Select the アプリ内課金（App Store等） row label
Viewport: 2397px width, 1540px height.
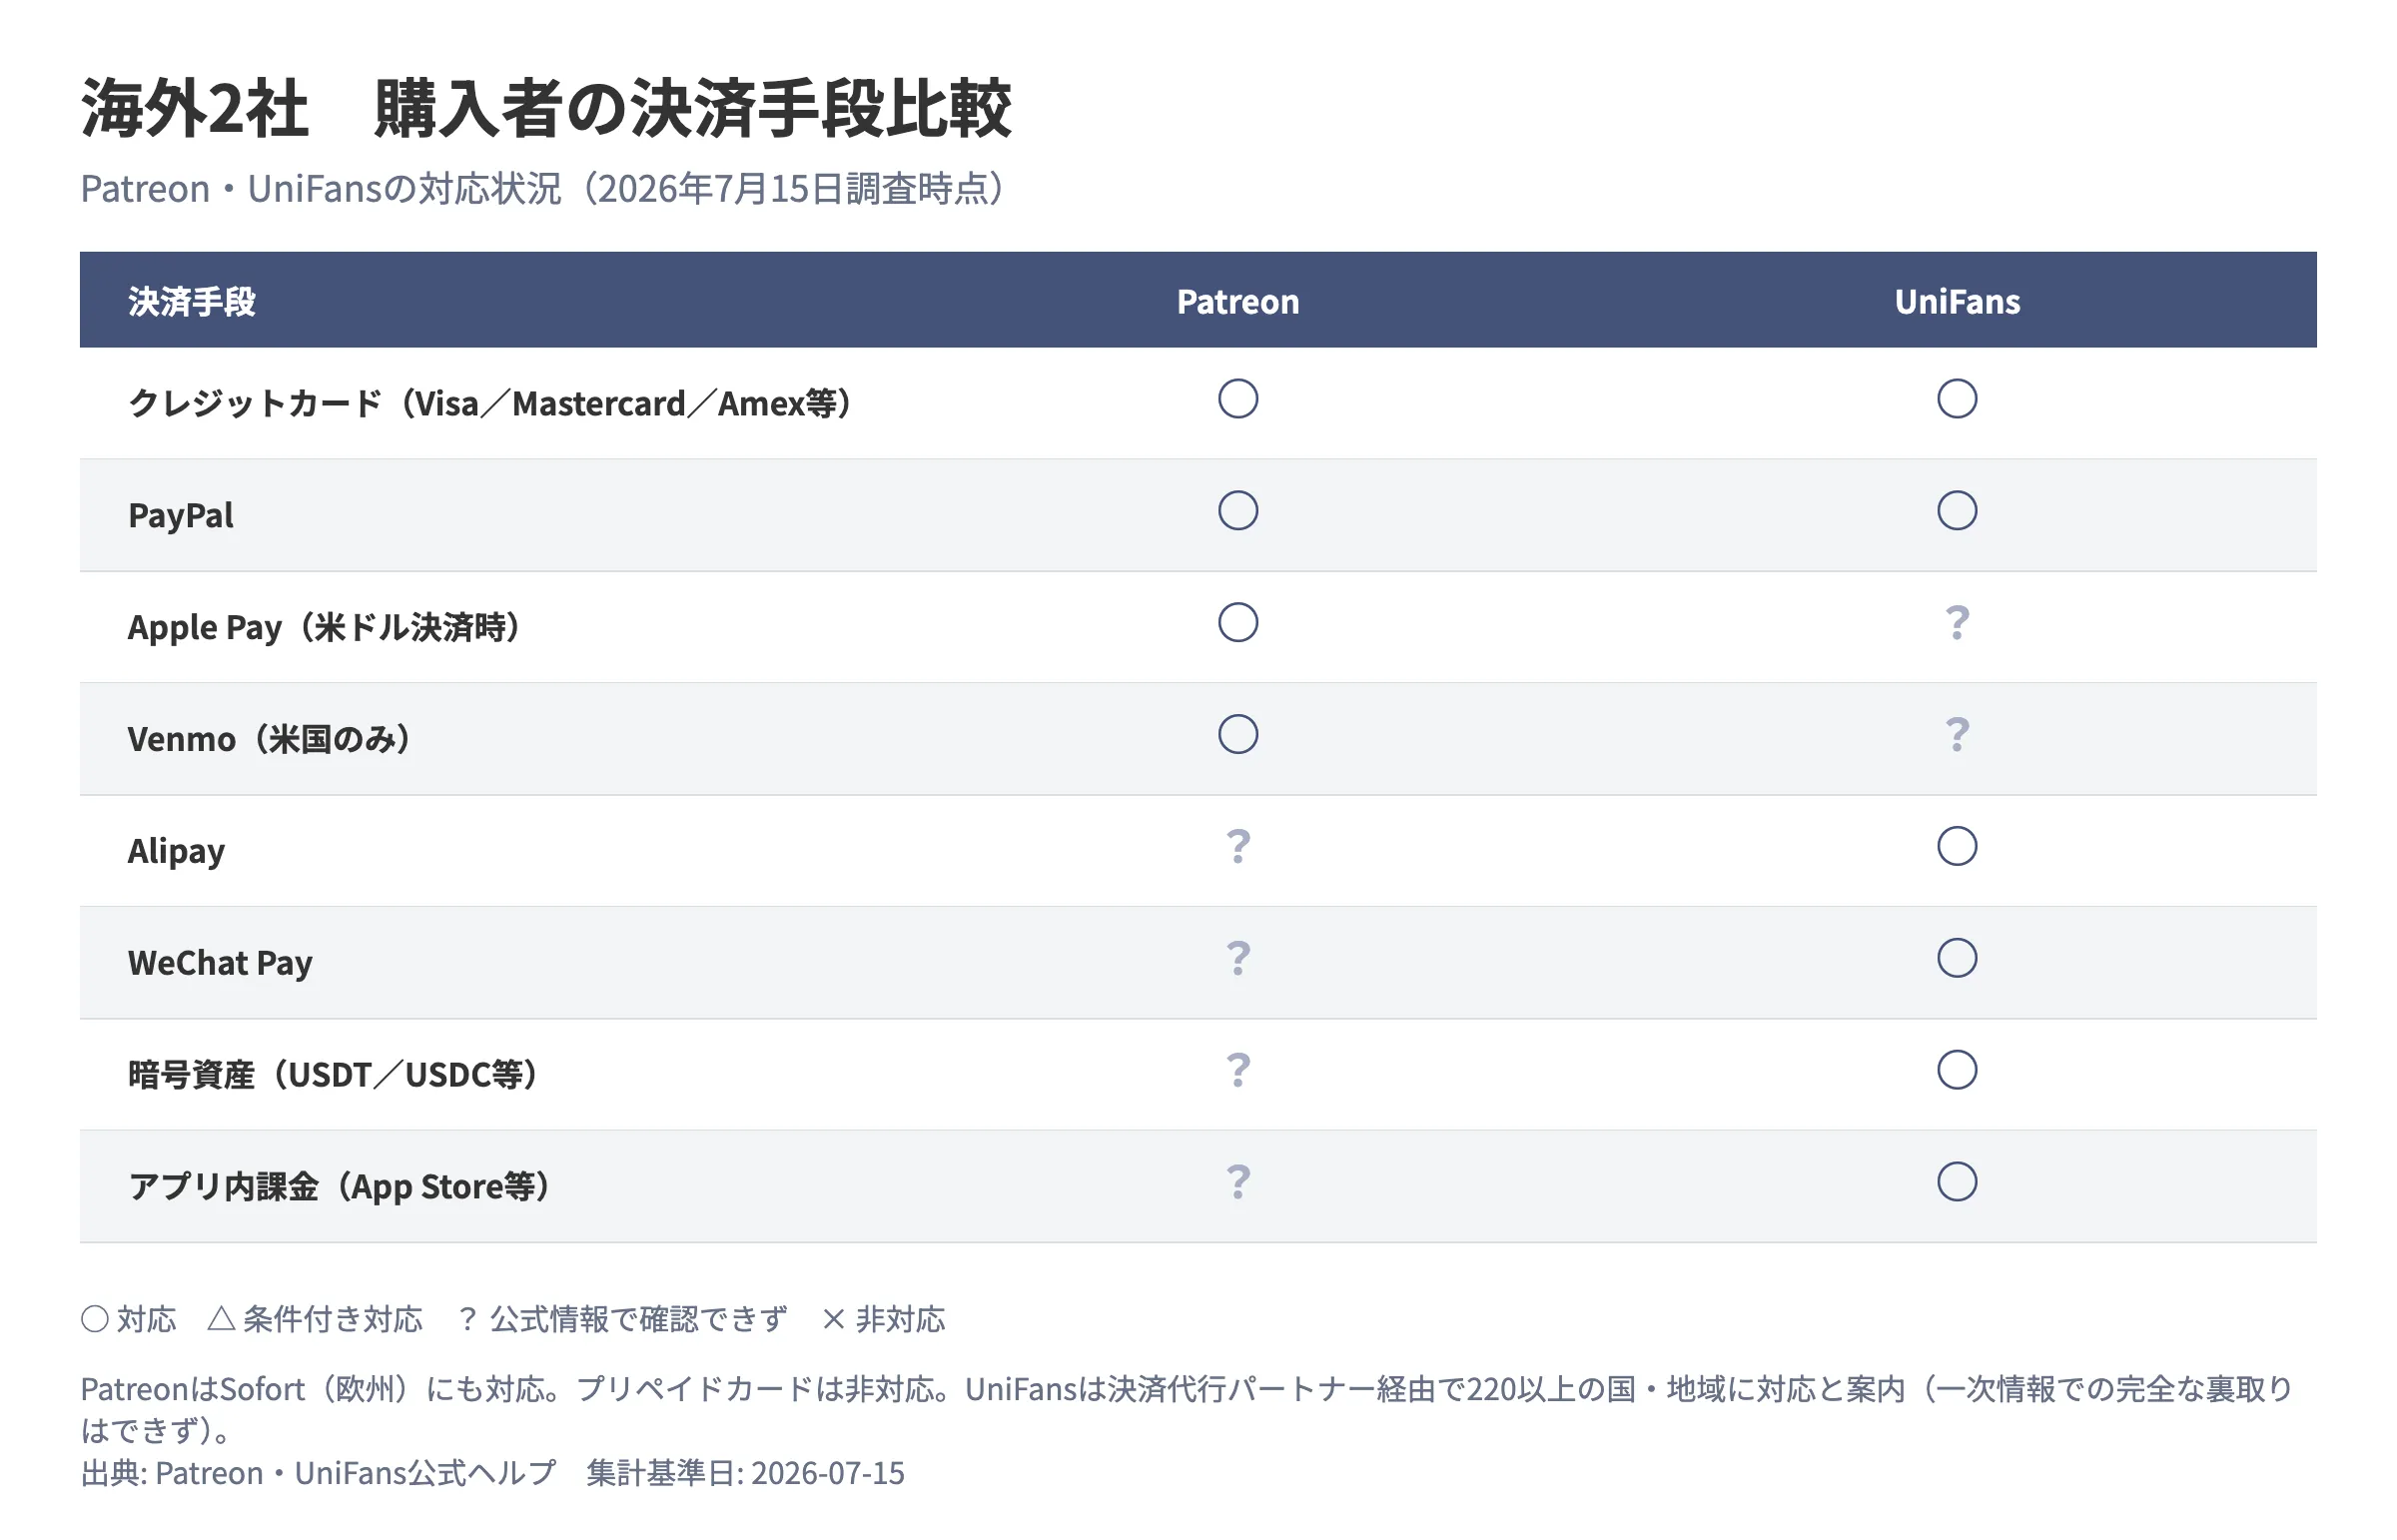point(341,1188)
